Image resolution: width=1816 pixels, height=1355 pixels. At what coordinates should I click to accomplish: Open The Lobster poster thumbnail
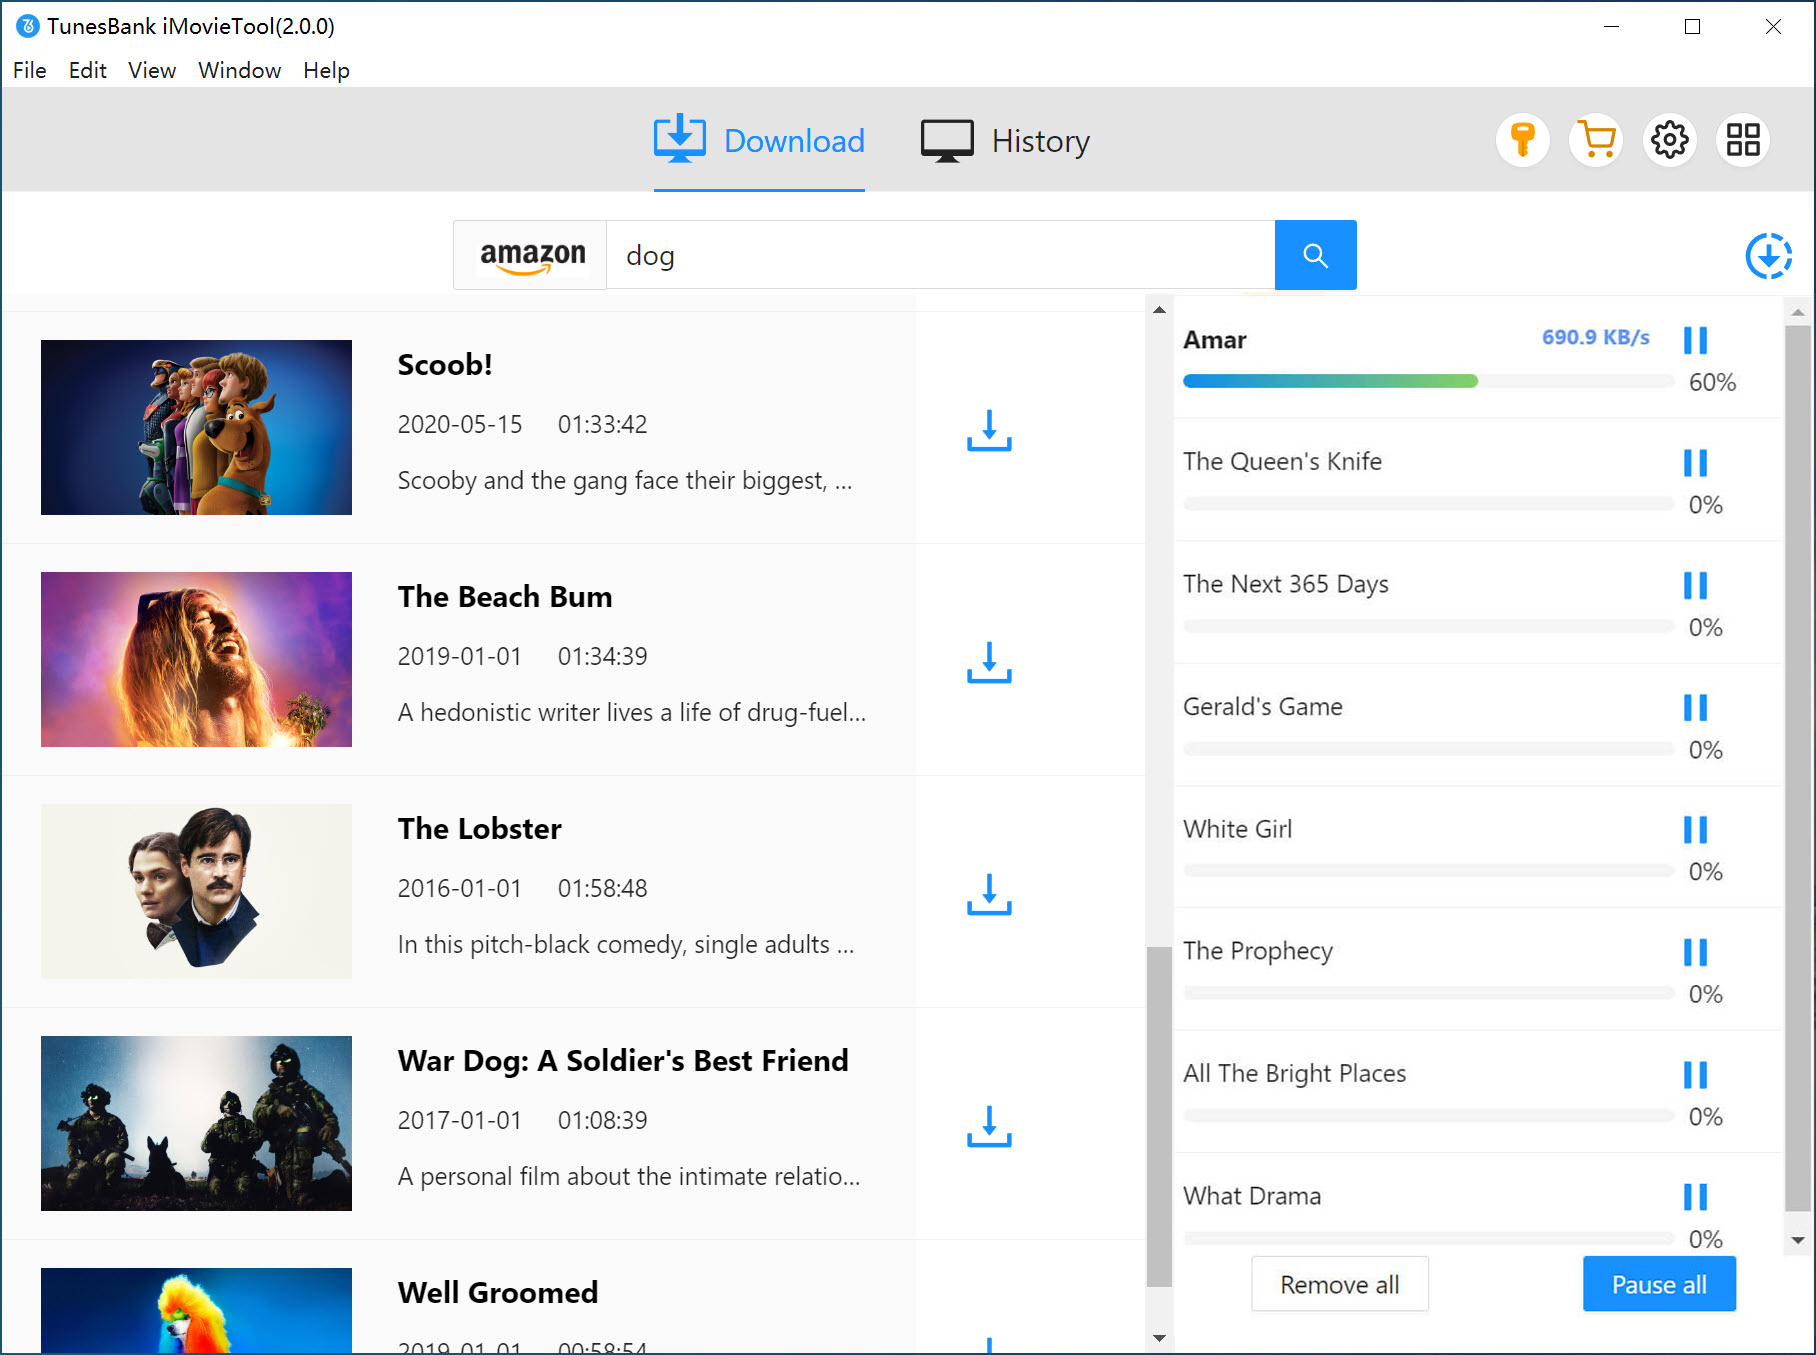click(196, 891)
